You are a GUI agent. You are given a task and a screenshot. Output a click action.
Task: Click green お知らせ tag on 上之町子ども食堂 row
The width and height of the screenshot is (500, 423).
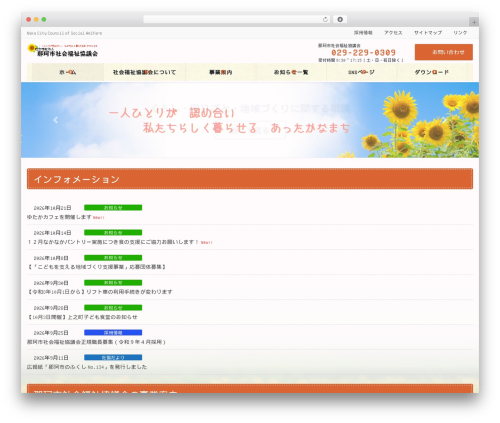pos(113,308)
